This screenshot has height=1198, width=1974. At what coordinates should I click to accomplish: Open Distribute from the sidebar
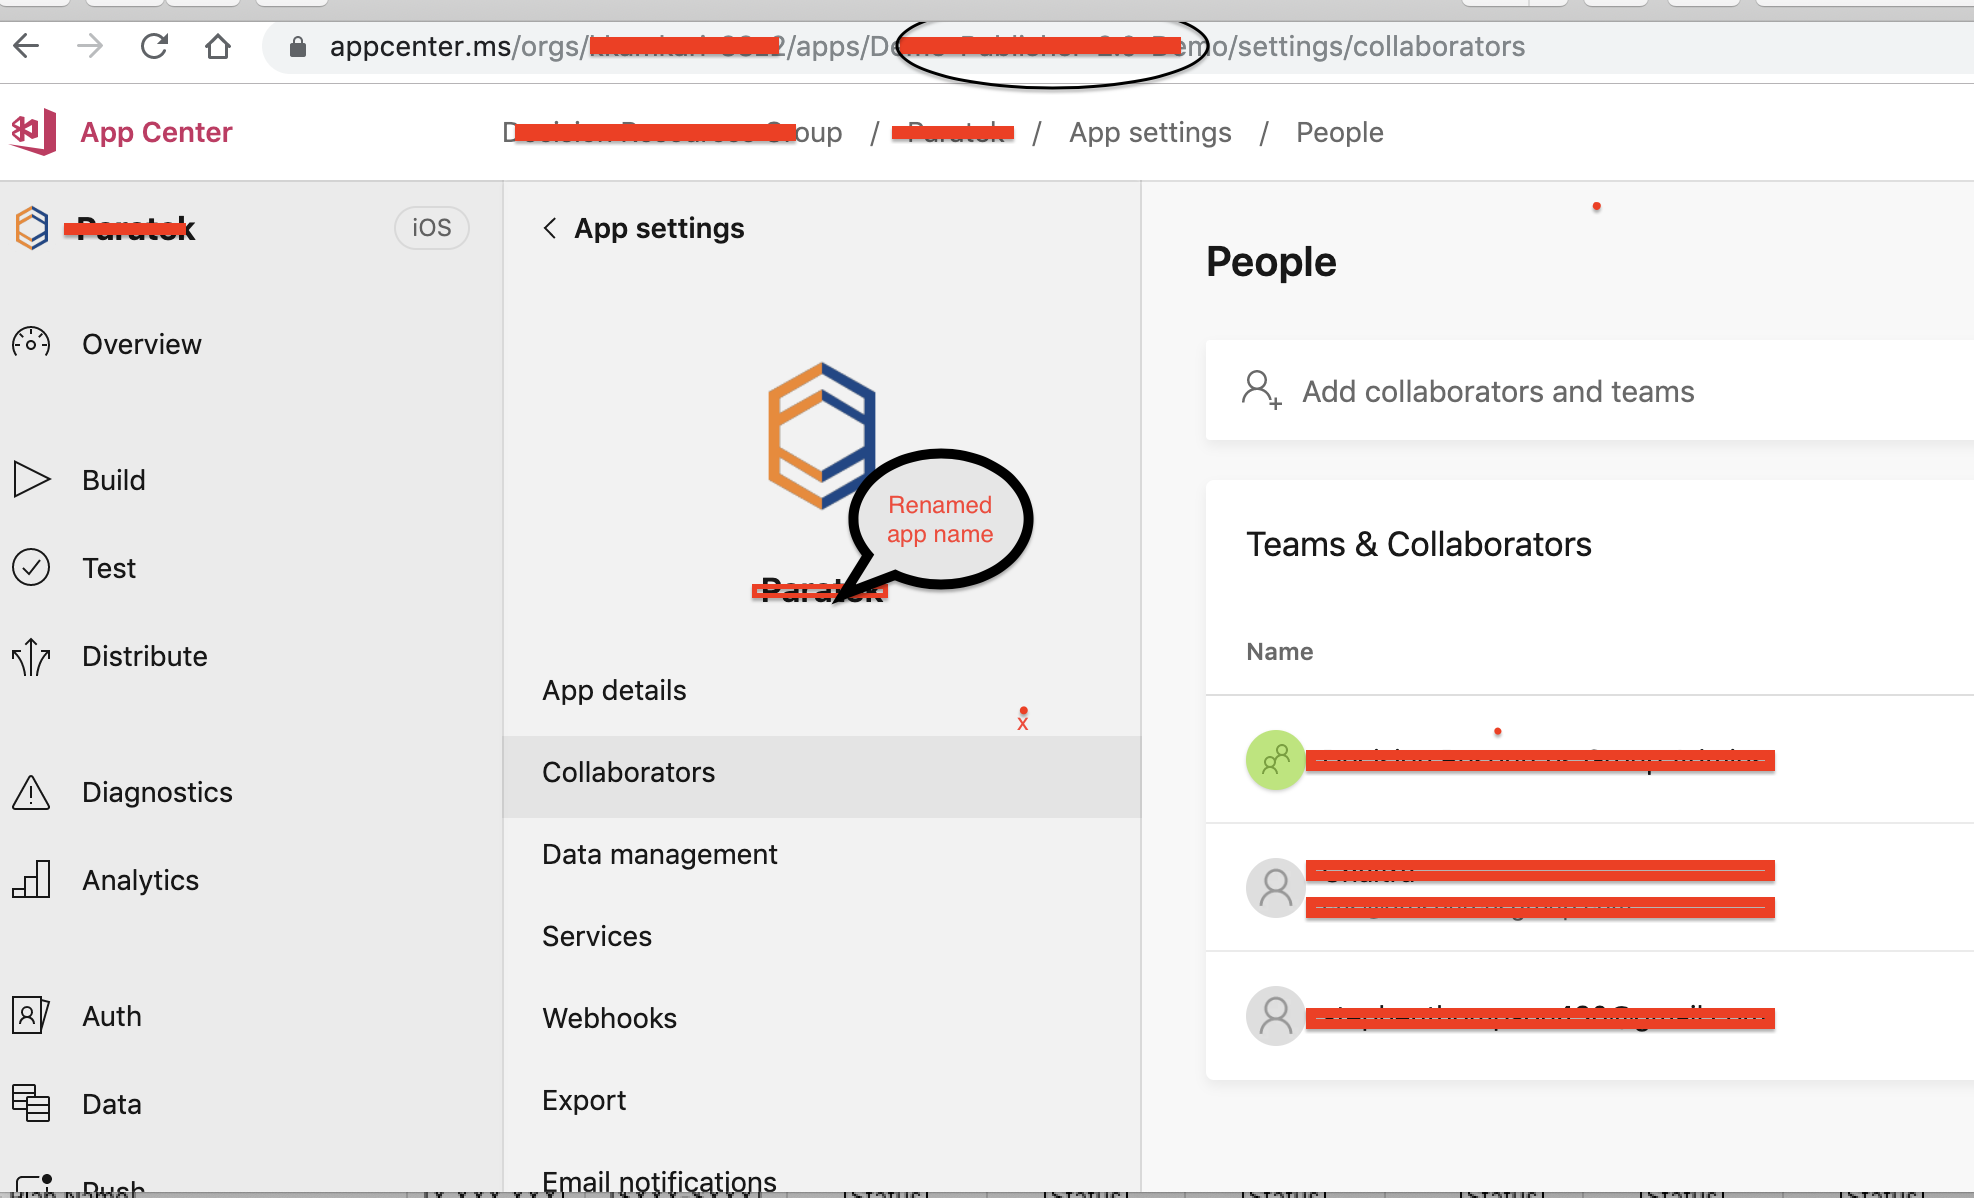144,656
